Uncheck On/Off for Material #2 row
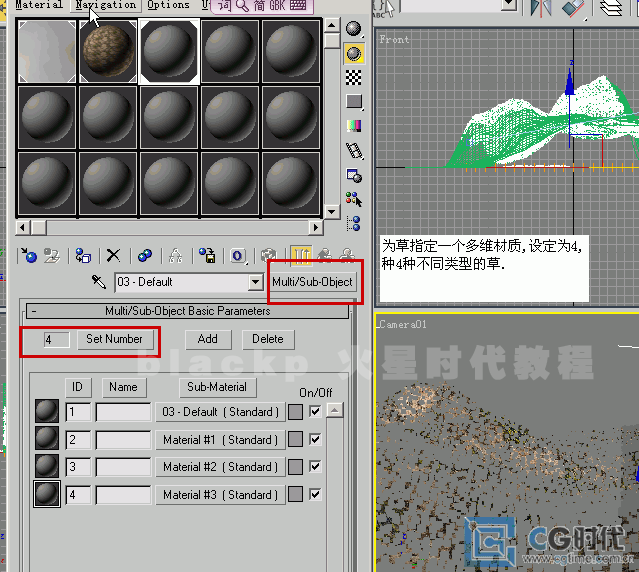 [x=315, y=466]
